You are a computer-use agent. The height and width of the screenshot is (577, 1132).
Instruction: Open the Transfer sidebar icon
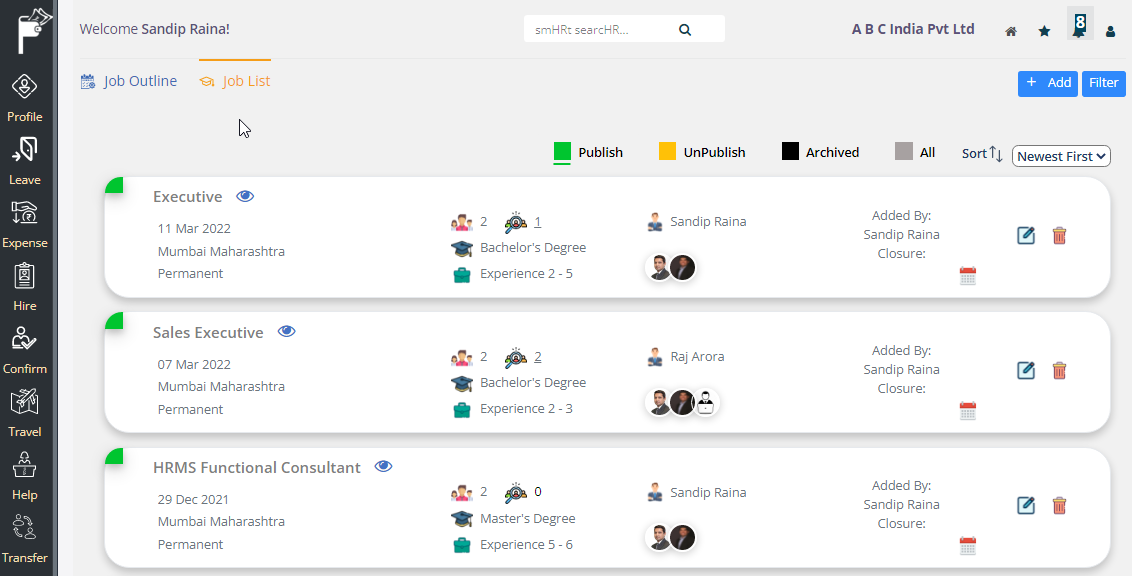(25, 528)
